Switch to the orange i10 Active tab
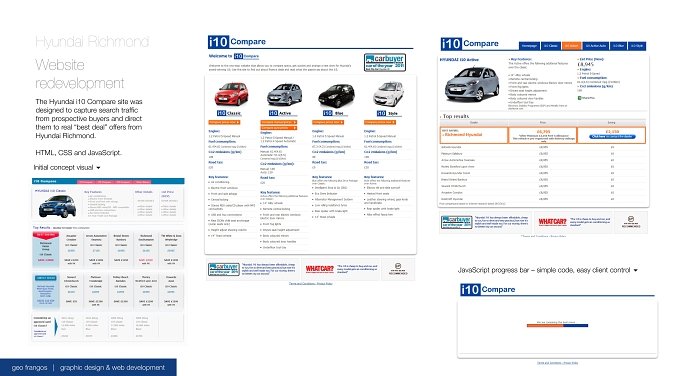 coord(571,46)
